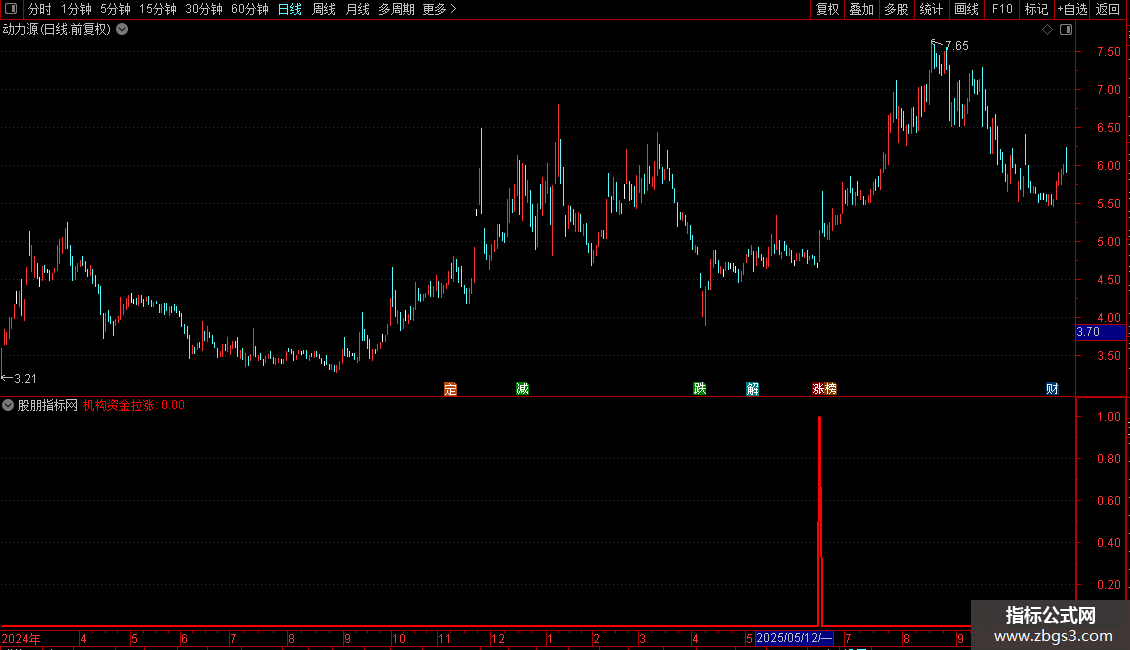Click the 股朋指标网 indicator name
This screenshot has height=650, width=1130.
tap(48, 406)
